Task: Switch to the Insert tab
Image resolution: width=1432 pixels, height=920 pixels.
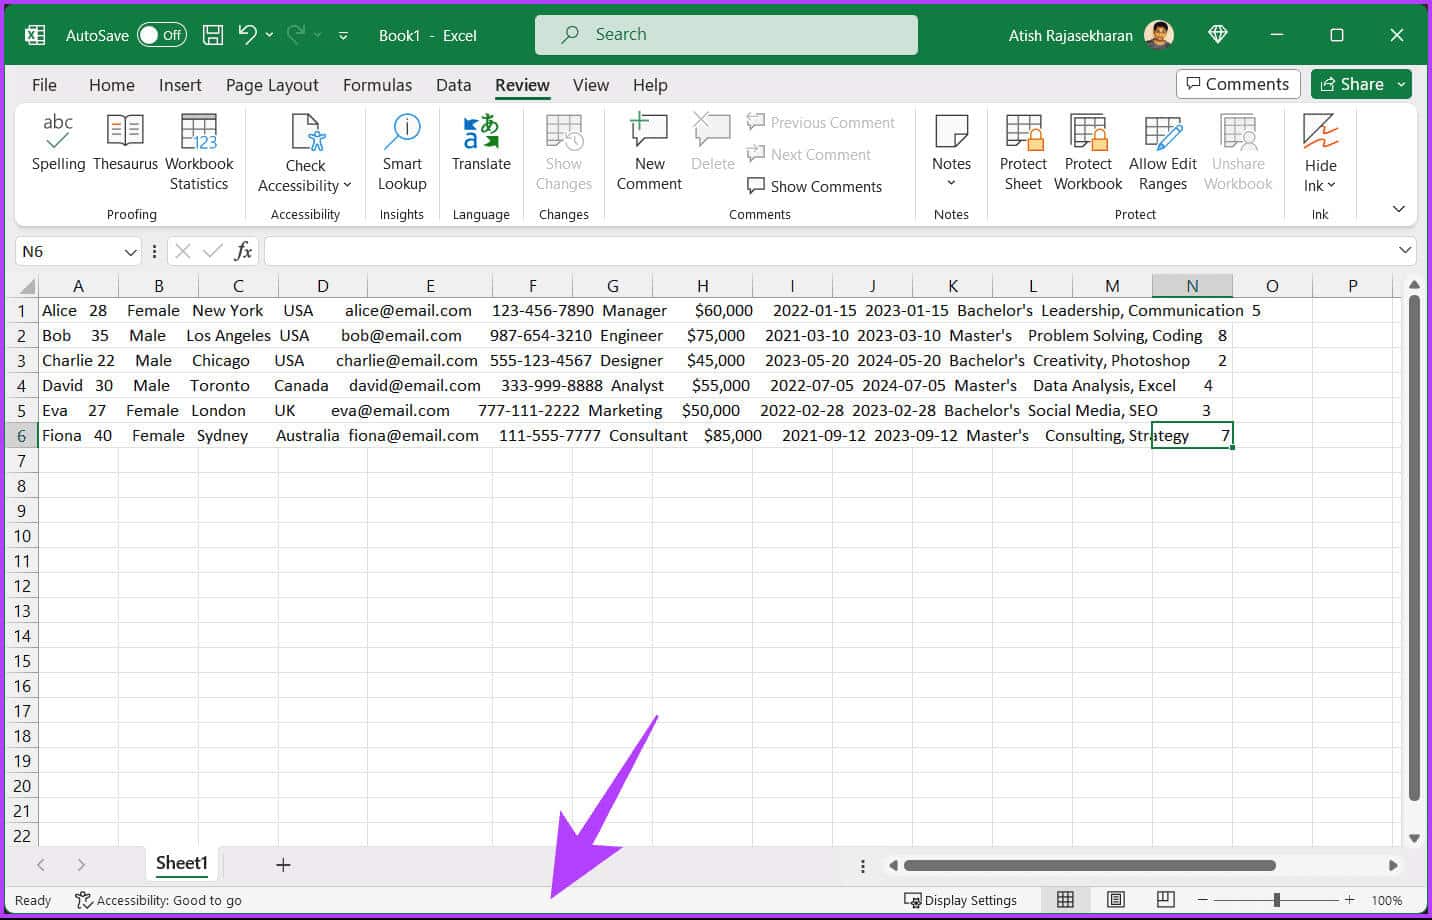Action: click(180, 85)
